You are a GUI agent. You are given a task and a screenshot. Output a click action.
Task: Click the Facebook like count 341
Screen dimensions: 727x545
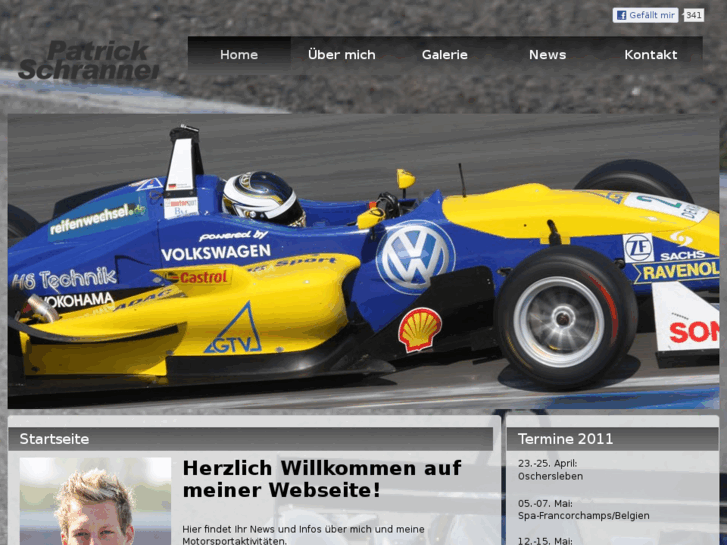[x=694, y=15]
